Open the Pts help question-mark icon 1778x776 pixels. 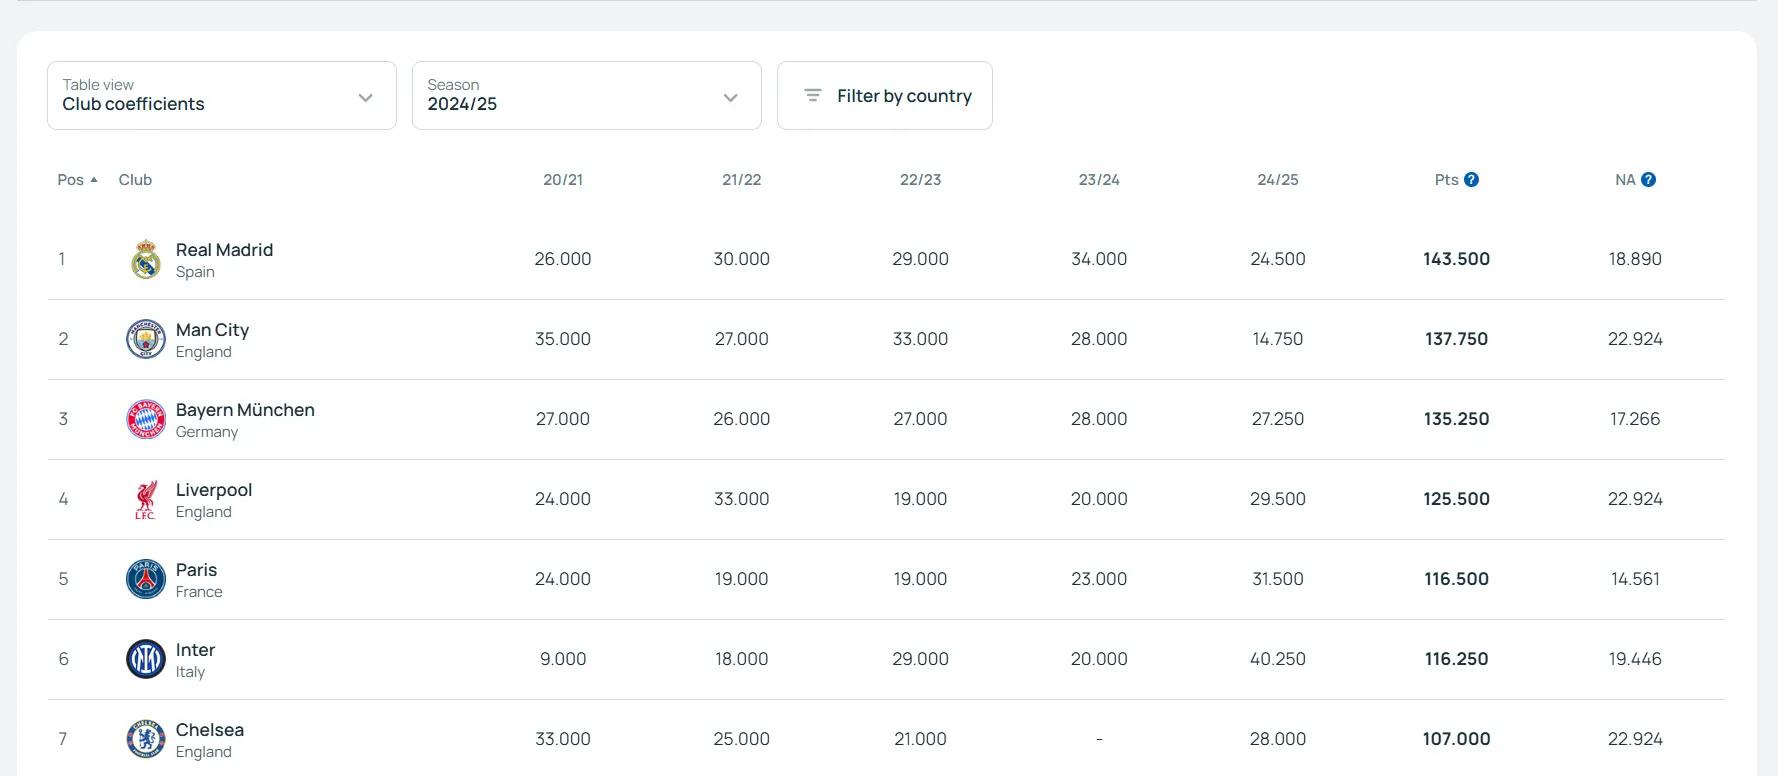point(1471,180)
